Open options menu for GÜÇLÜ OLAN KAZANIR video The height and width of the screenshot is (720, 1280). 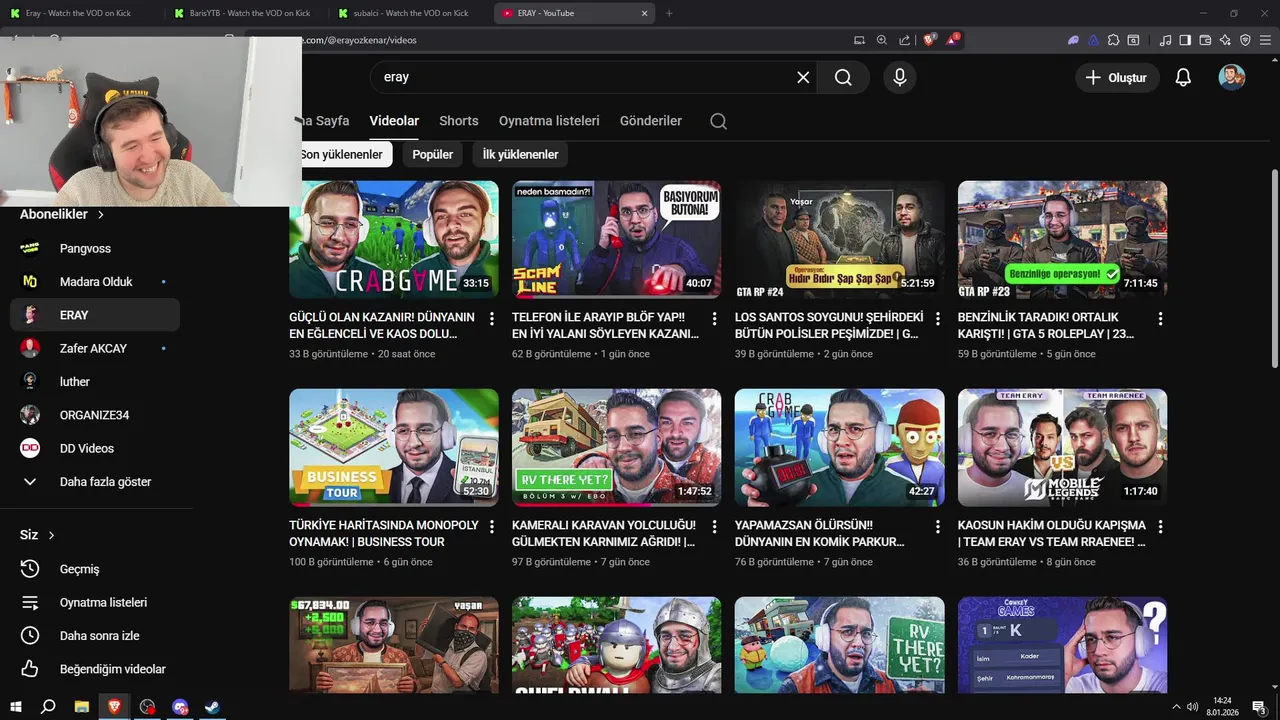pyautogui.click(x=491, y=319)
